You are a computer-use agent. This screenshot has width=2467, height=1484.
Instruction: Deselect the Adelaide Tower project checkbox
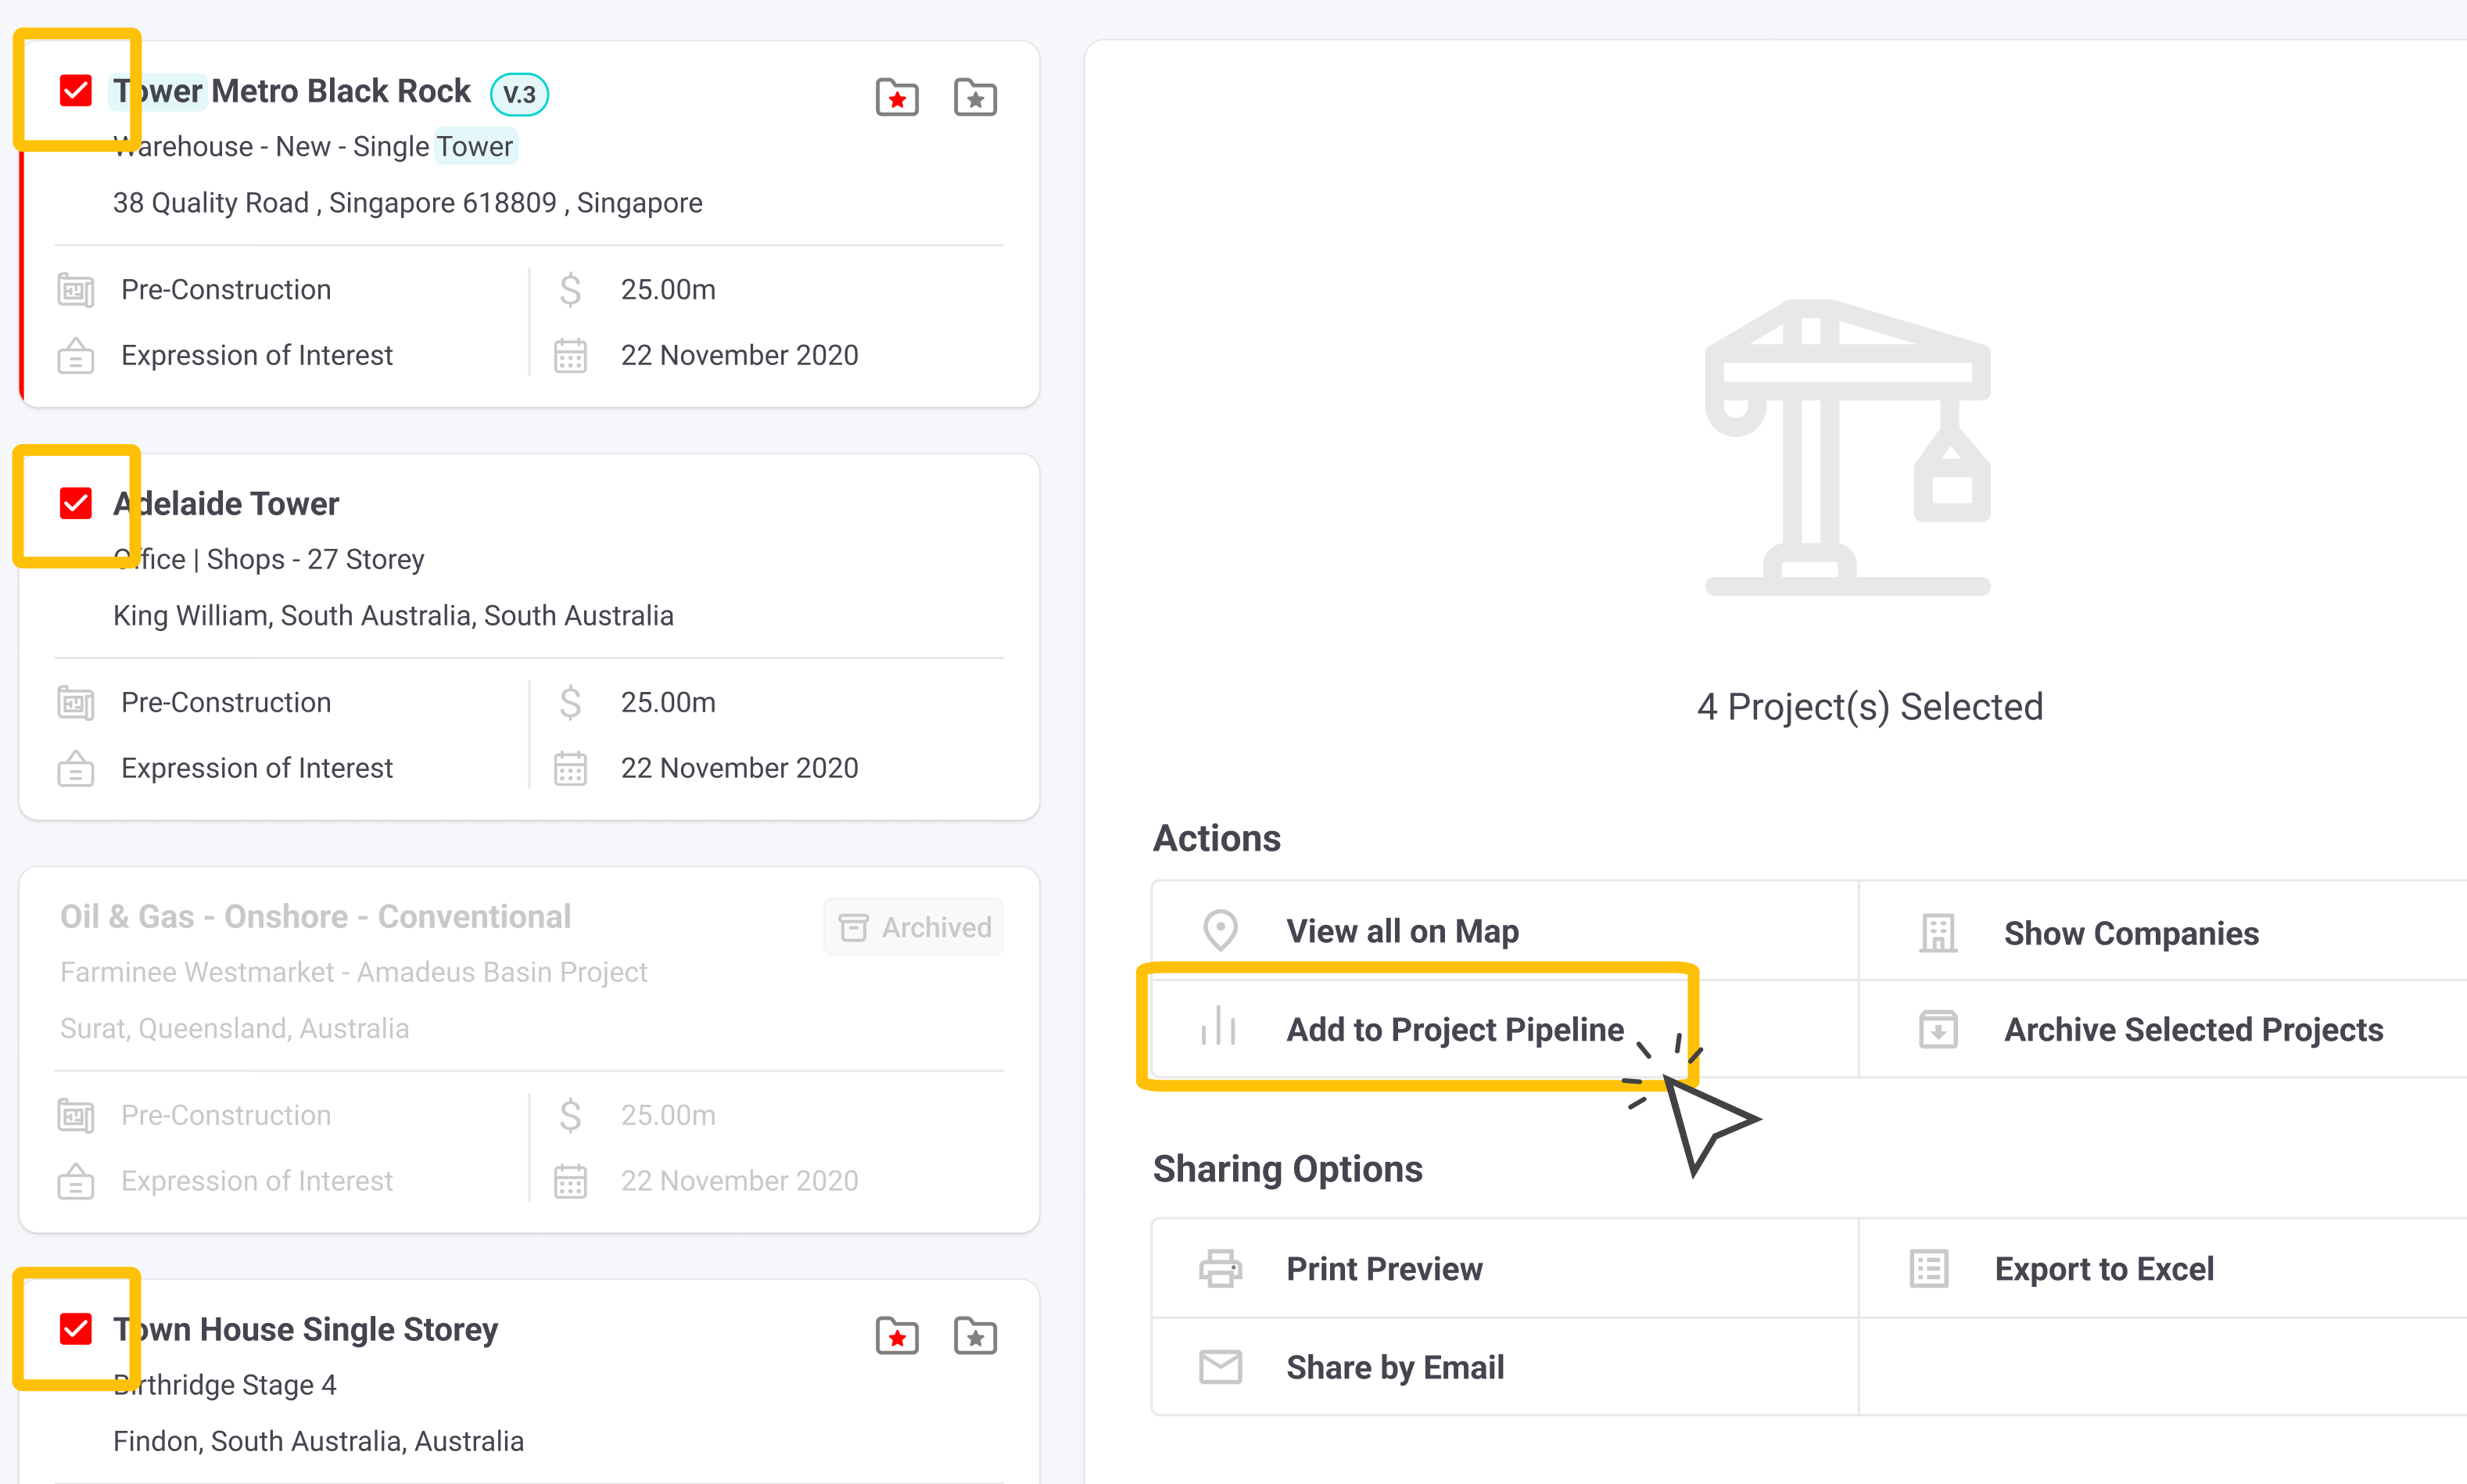click(76, 503)
